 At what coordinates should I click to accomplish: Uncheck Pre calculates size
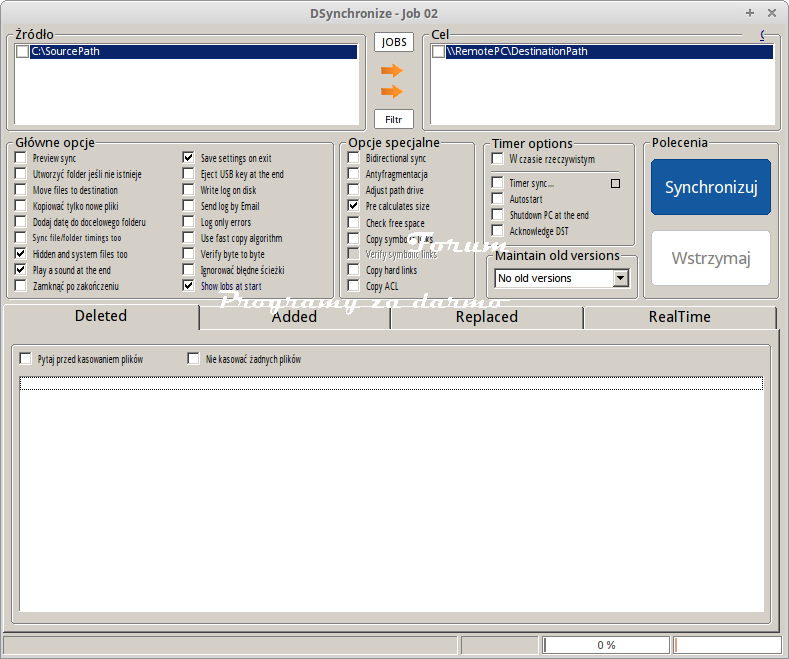pyautogui.click(x=354, y=206)
